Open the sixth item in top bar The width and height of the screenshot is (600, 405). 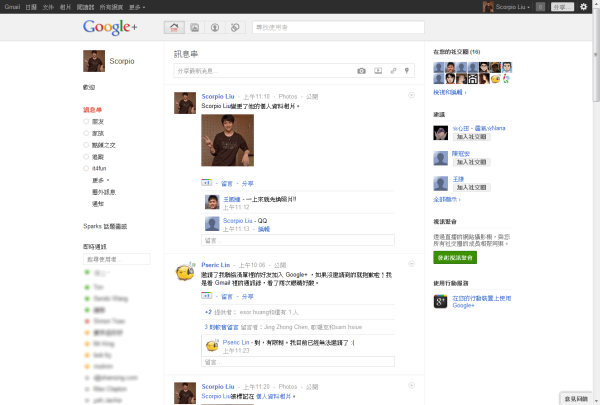point(111,7)
